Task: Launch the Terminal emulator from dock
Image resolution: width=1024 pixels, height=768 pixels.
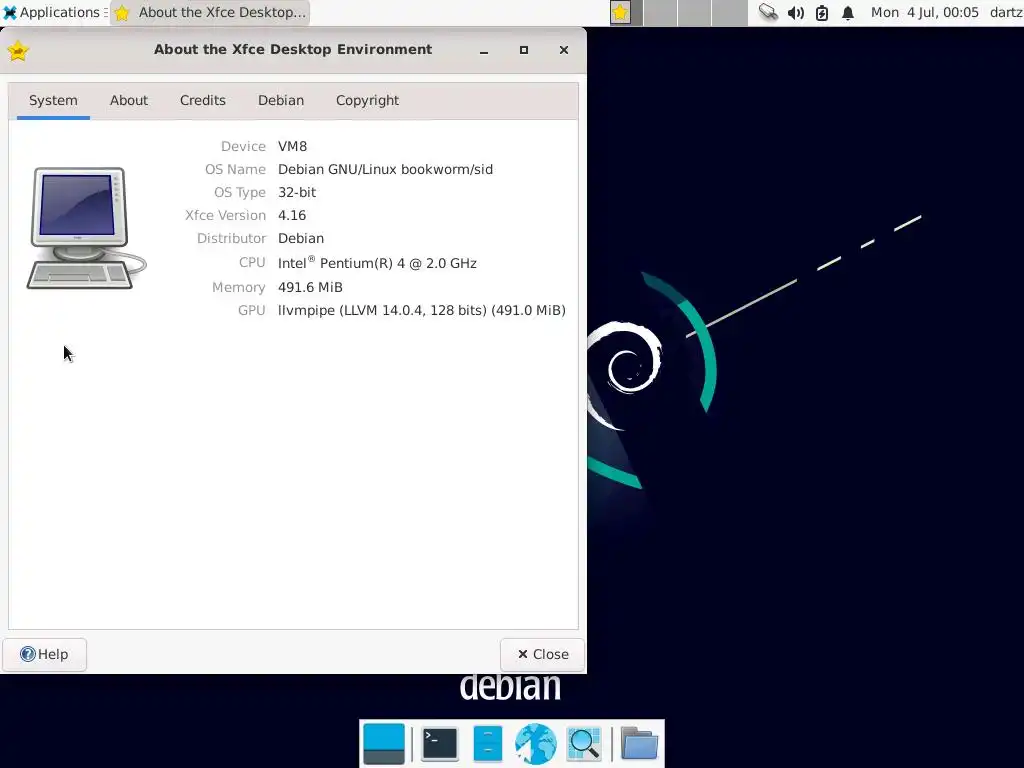Action: (x=440, y=743)
